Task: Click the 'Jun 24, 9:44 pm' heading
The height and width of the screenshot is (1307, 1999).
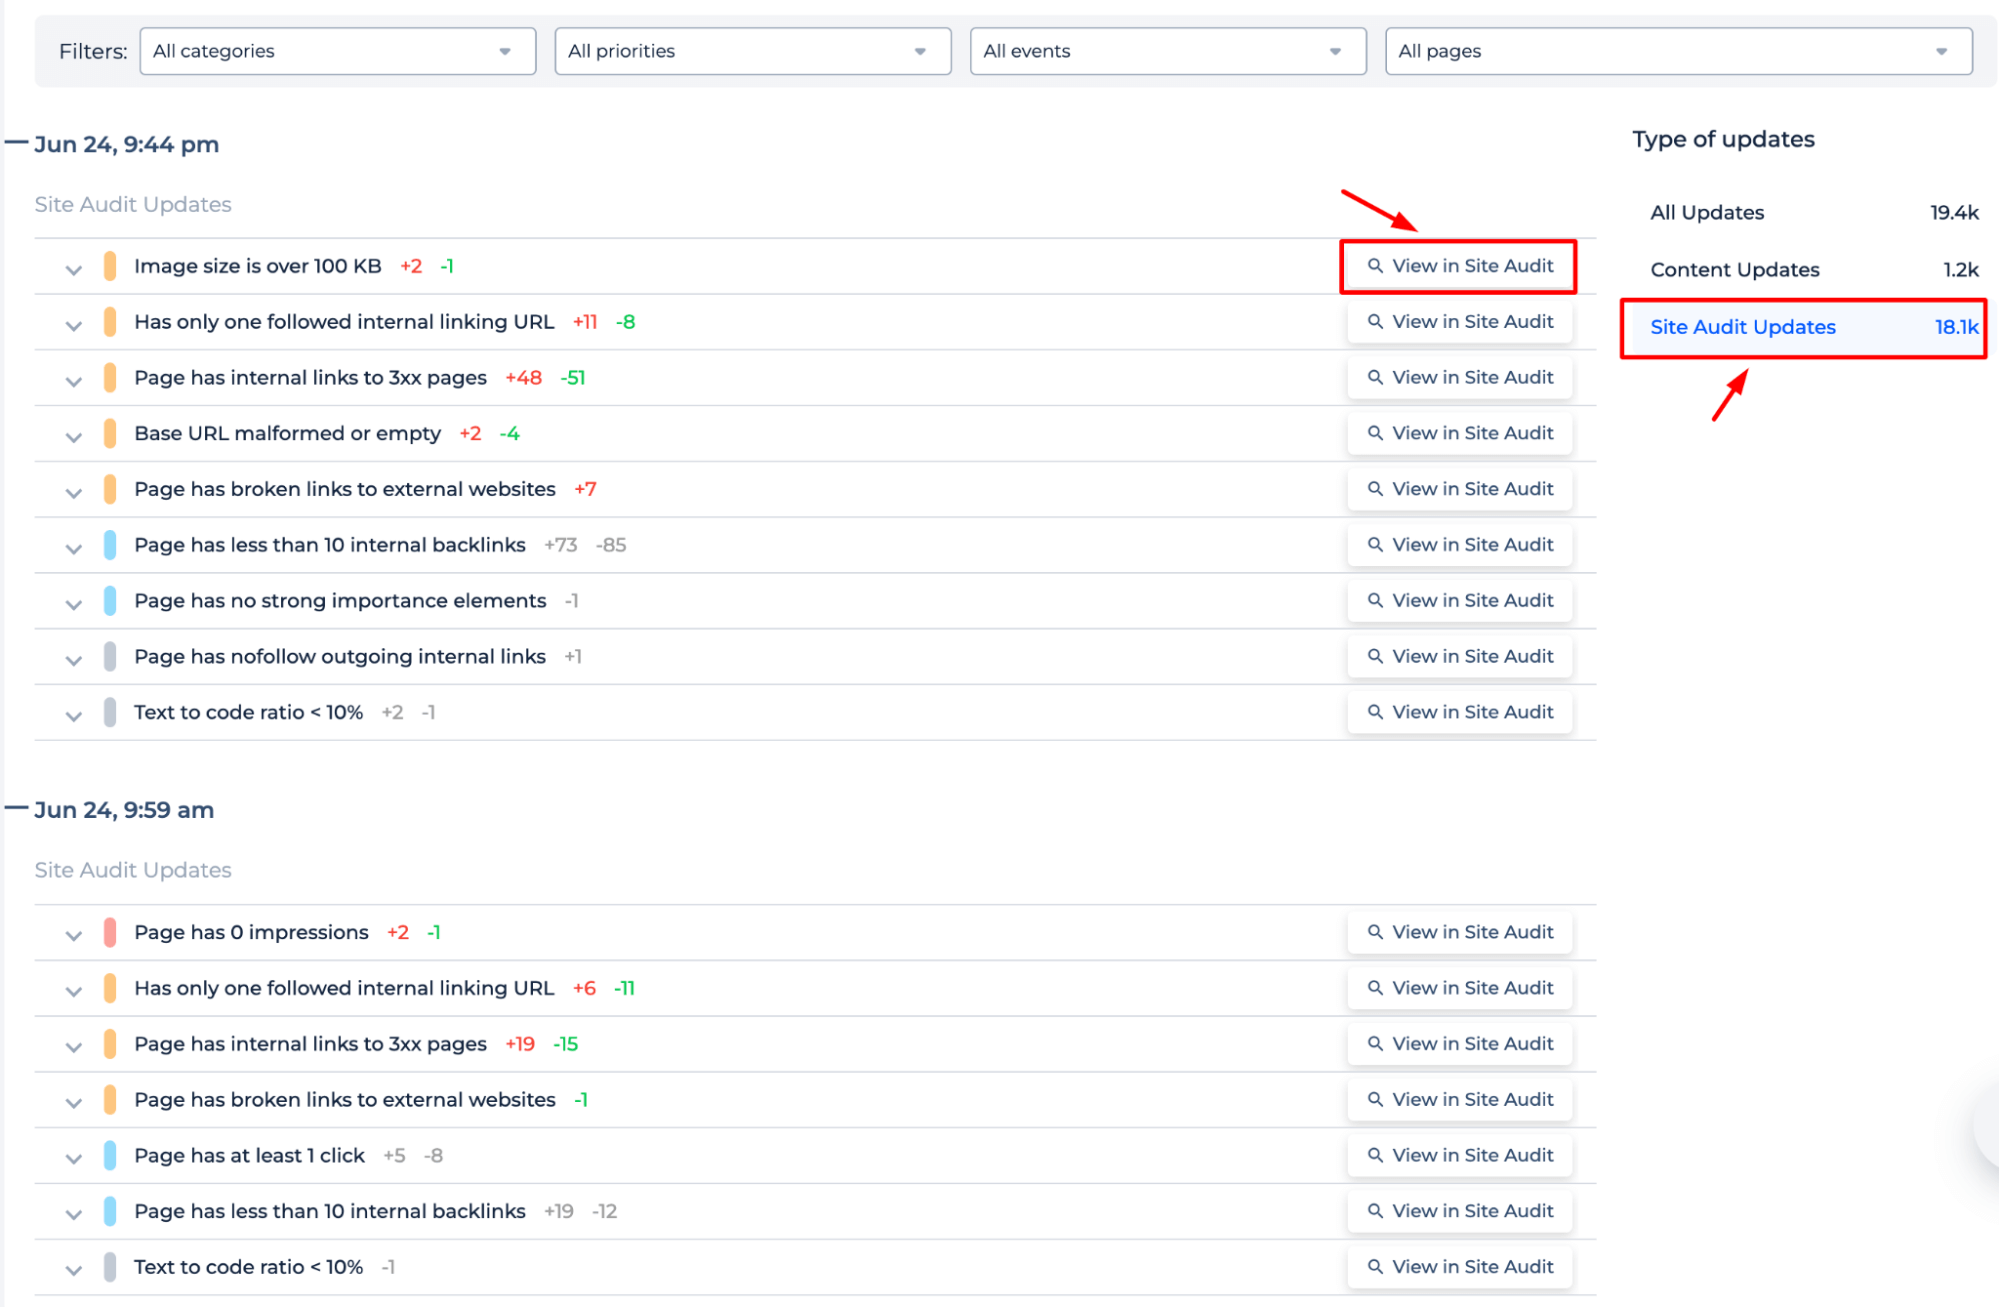Action: click(x=127, y=144)
